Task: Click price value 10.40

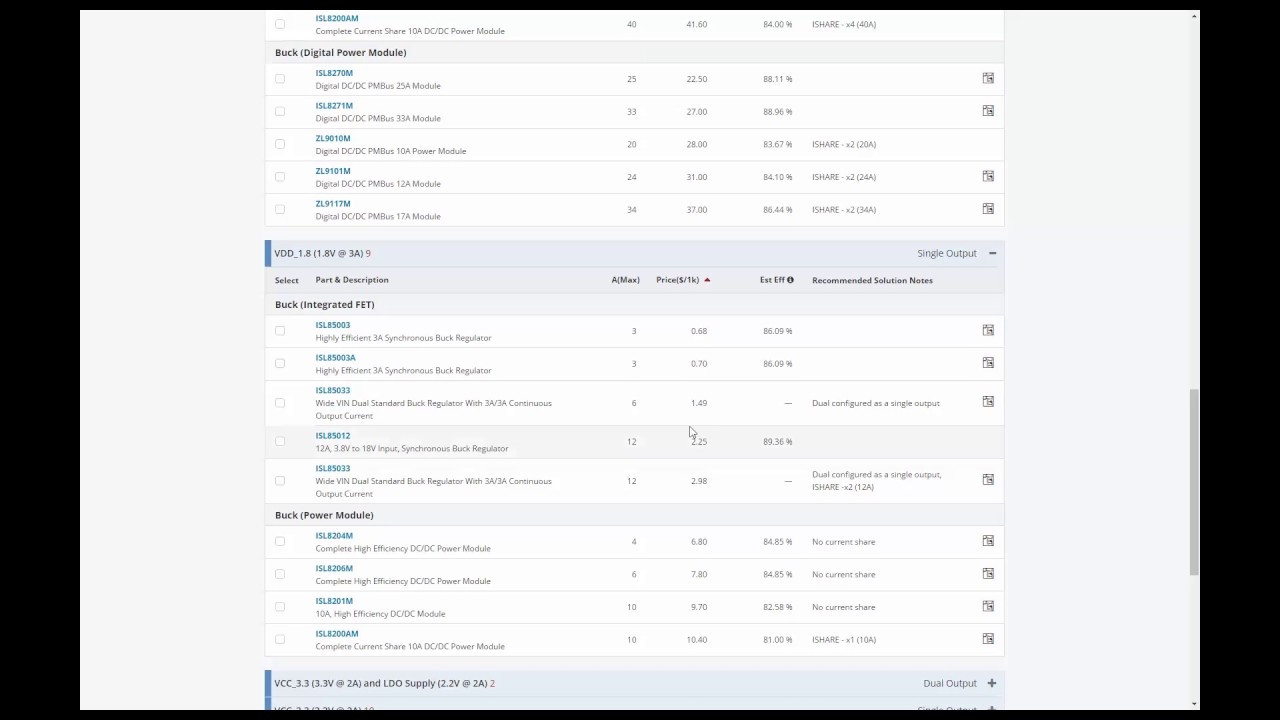Action: pyautogui.click(x=697, y=640)
